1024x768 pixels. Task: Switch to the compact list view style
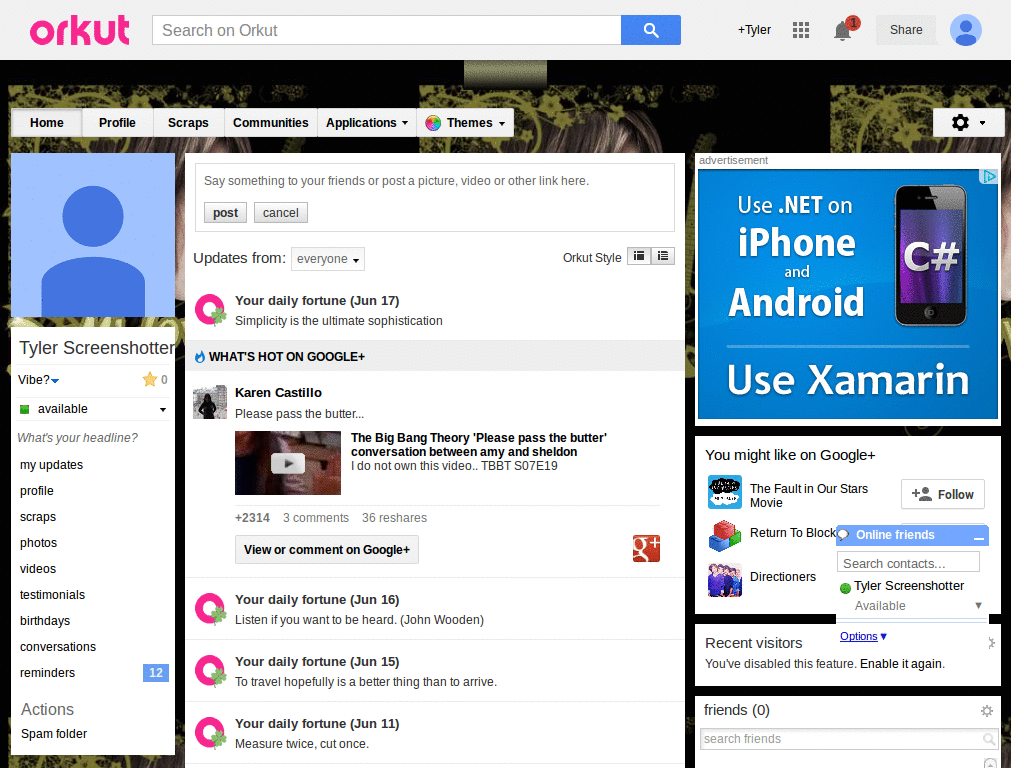(639, 256)
